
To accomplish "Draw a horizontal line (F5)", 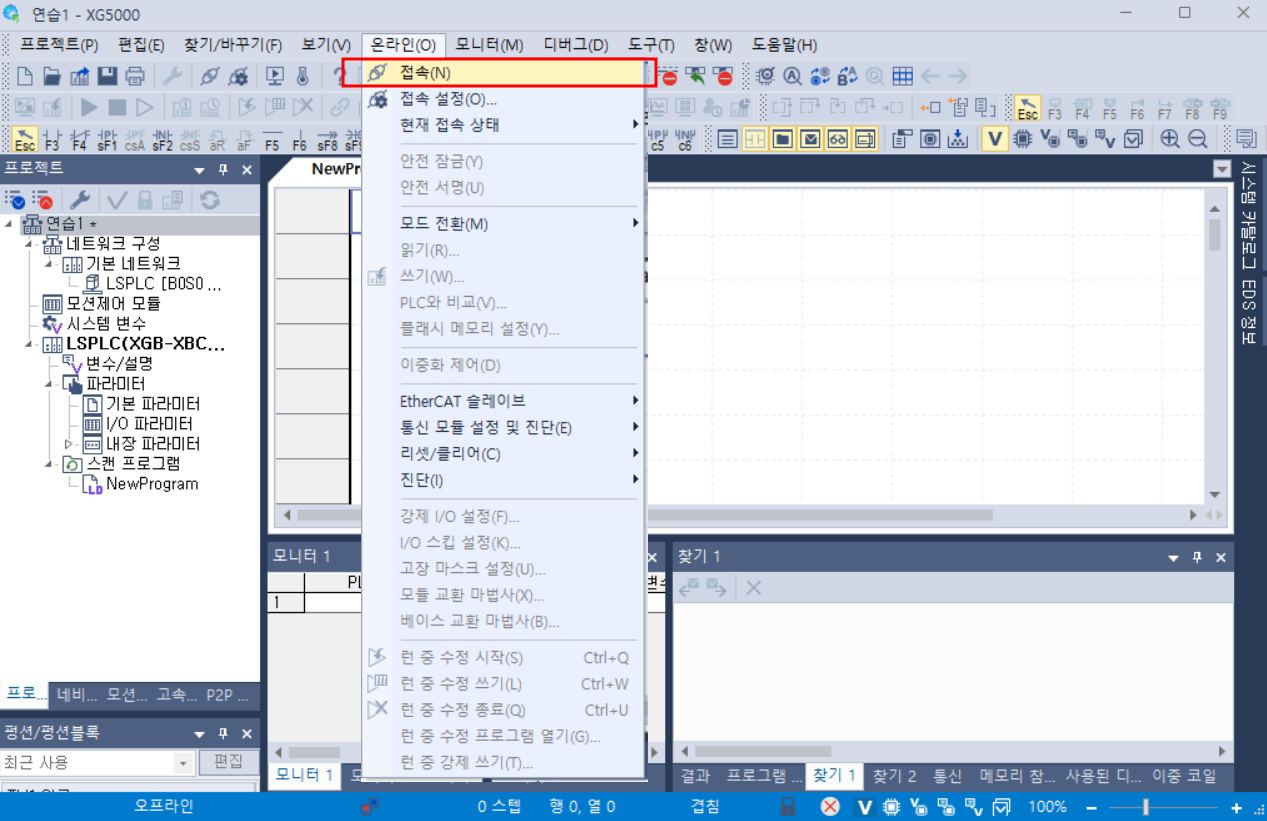I will (x=272, y=139).
